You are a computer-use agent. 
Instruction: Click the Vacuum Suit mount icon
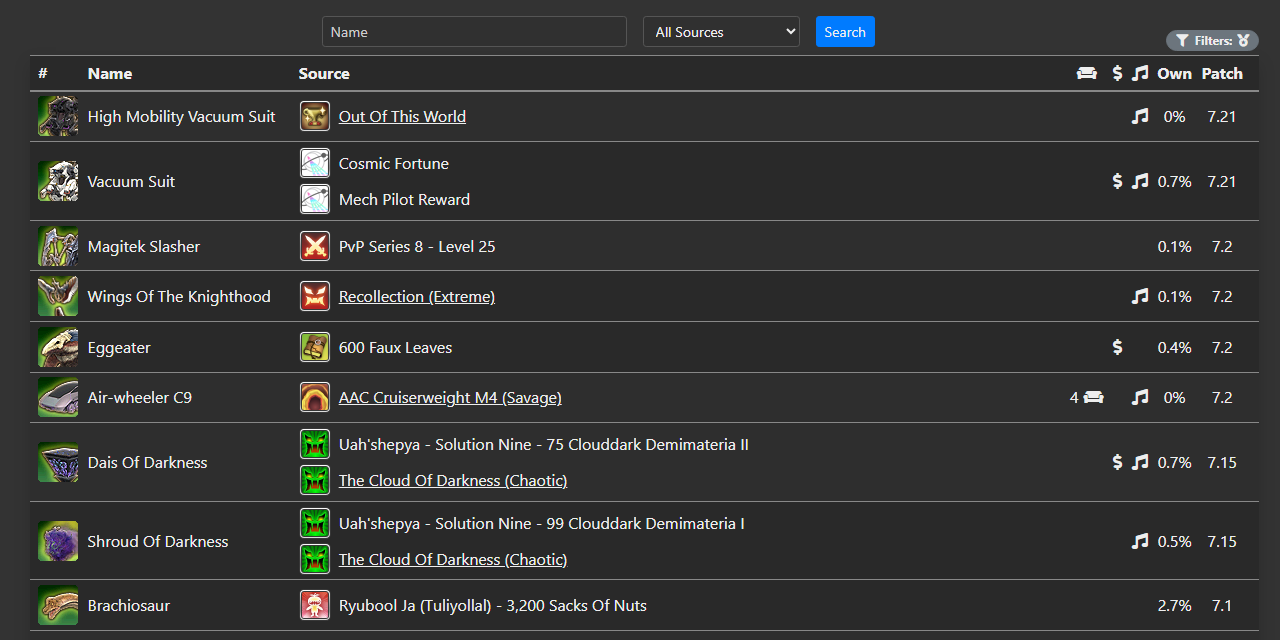pos(58,181)
